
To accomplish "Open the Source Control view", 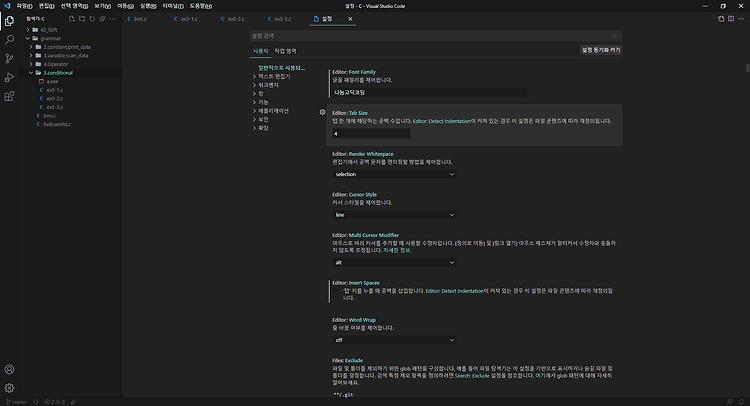I will (9, 58).
